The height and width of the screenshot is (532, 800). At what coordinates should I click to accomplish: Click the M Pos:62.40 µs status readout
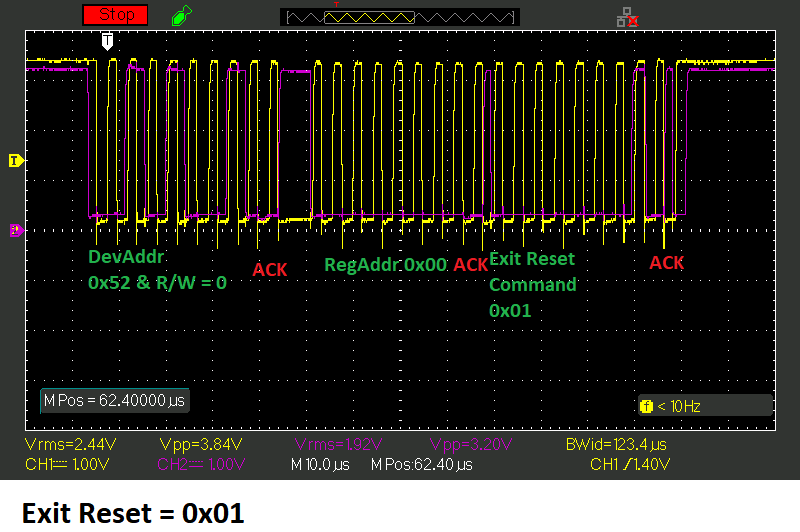421,465
